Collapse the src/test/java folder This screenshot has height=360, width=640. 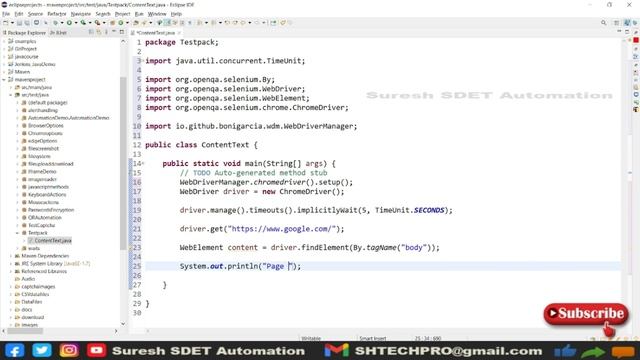click(x=11, y=95)
